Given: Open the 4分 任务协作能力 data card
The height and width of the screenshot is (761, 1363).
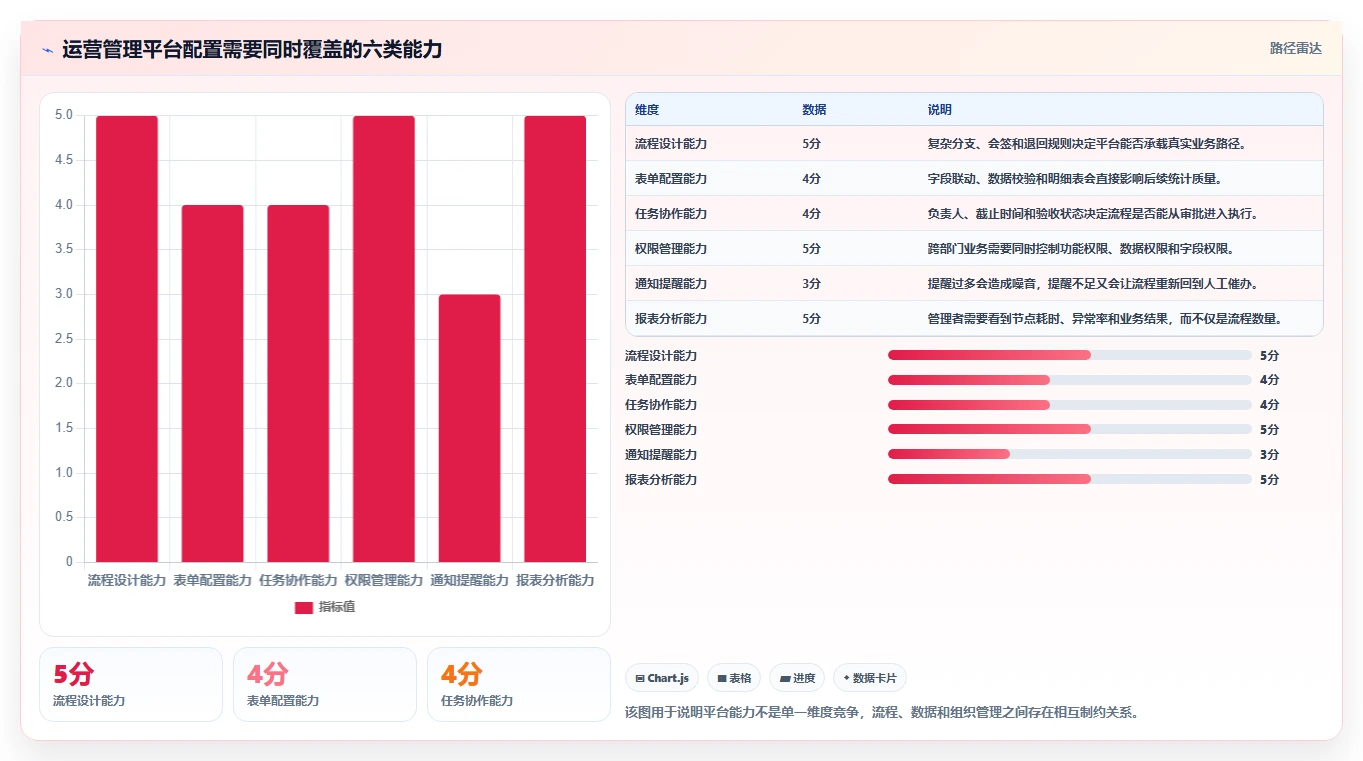Looking at the screenshot, I should [519, 684].
